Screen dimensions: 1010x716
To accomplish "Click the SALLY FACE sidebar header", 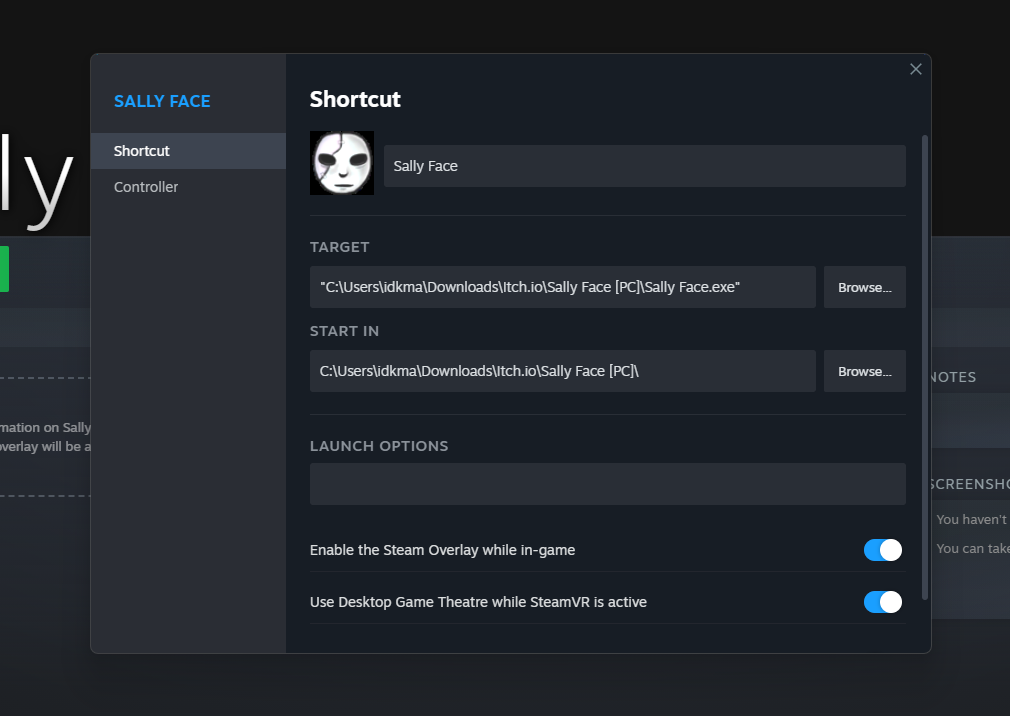I will click(162, 101).
